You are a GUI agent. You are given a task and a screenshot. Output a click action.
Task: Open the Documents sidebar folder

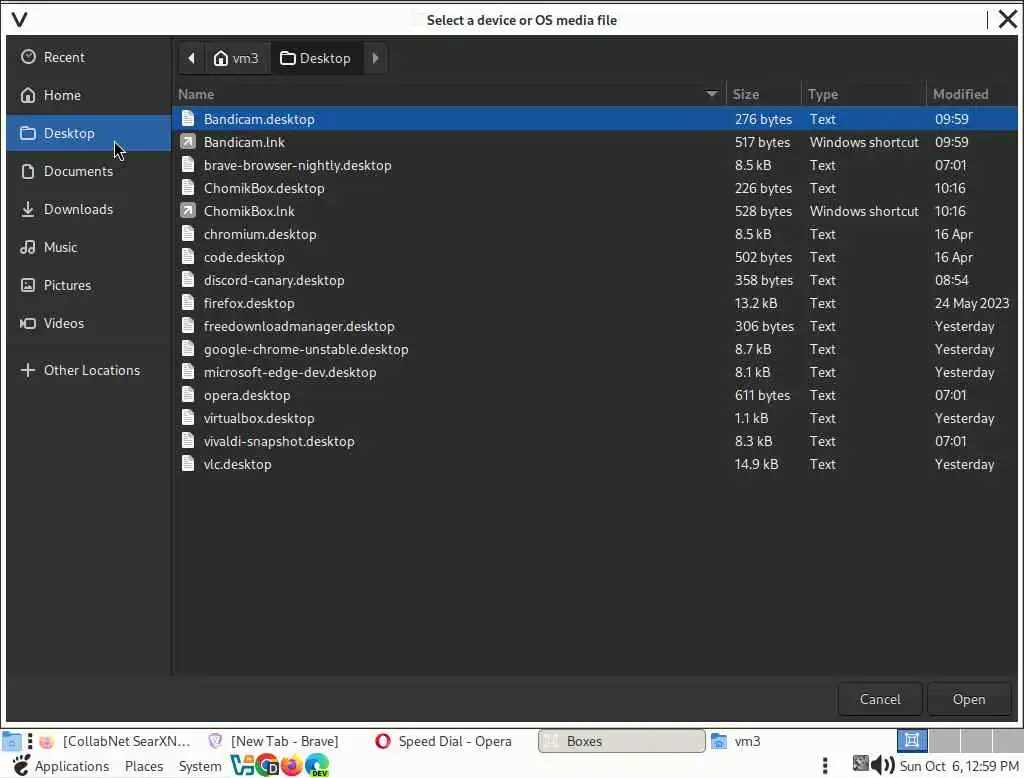(x=88, y=171)
